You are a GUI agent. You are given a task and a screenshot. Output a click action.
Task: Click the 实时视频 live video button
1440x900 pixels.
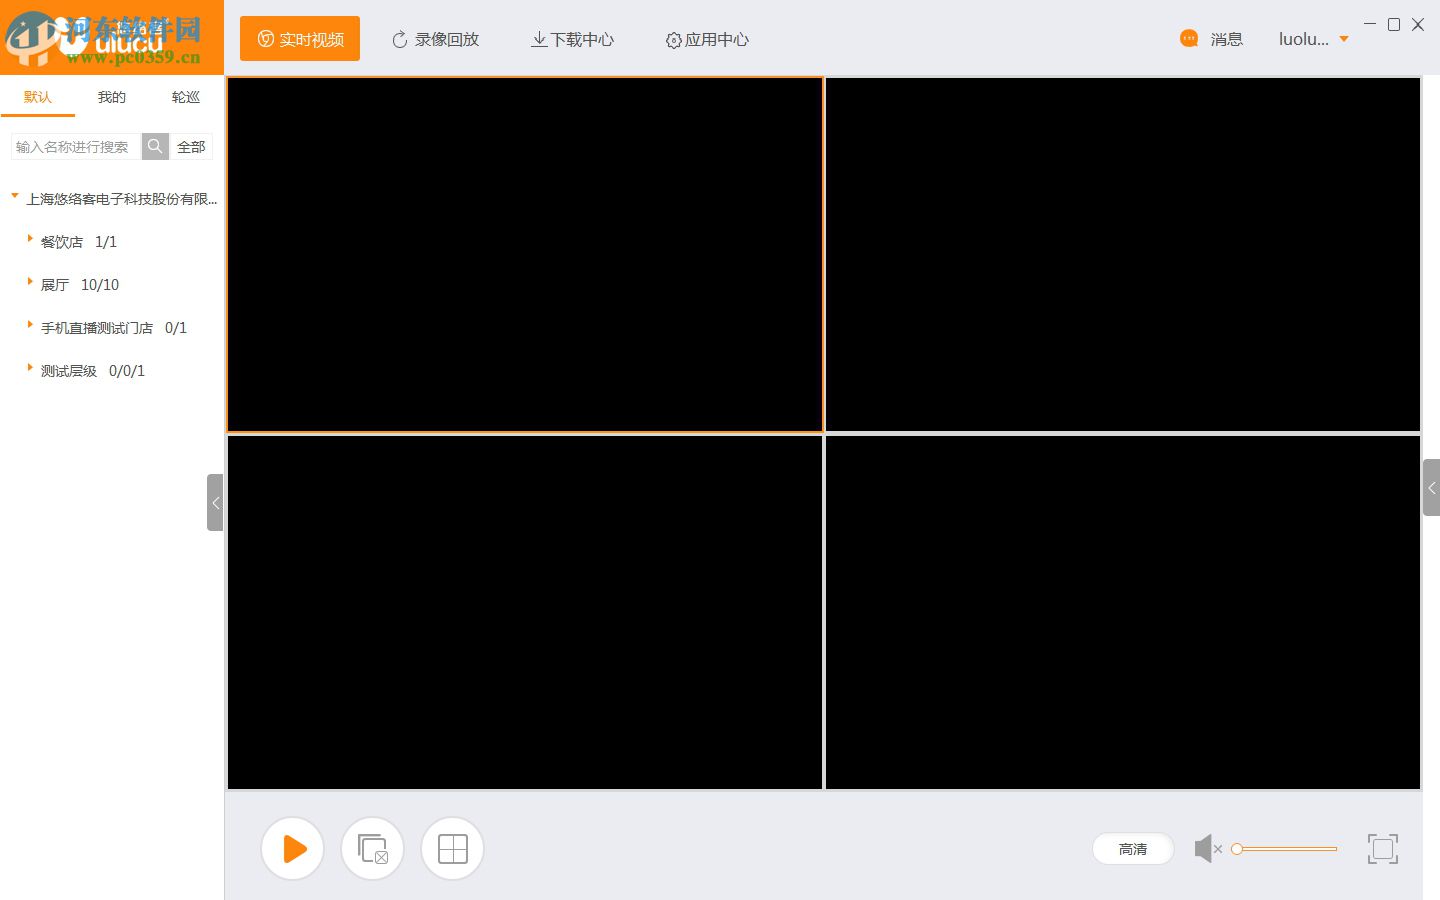pyautogui.click(x=299, y=38)
